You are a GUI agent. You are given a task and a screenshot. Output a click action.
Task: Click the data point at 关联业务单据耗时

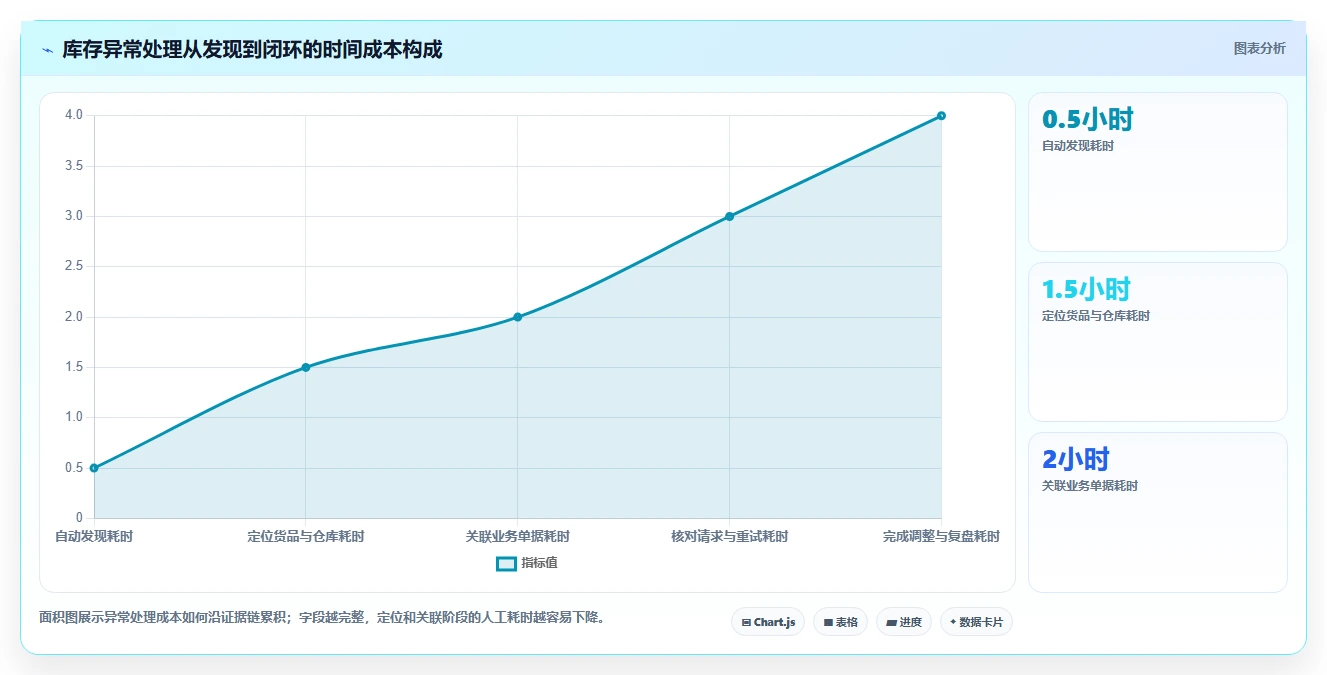point(518,317)
